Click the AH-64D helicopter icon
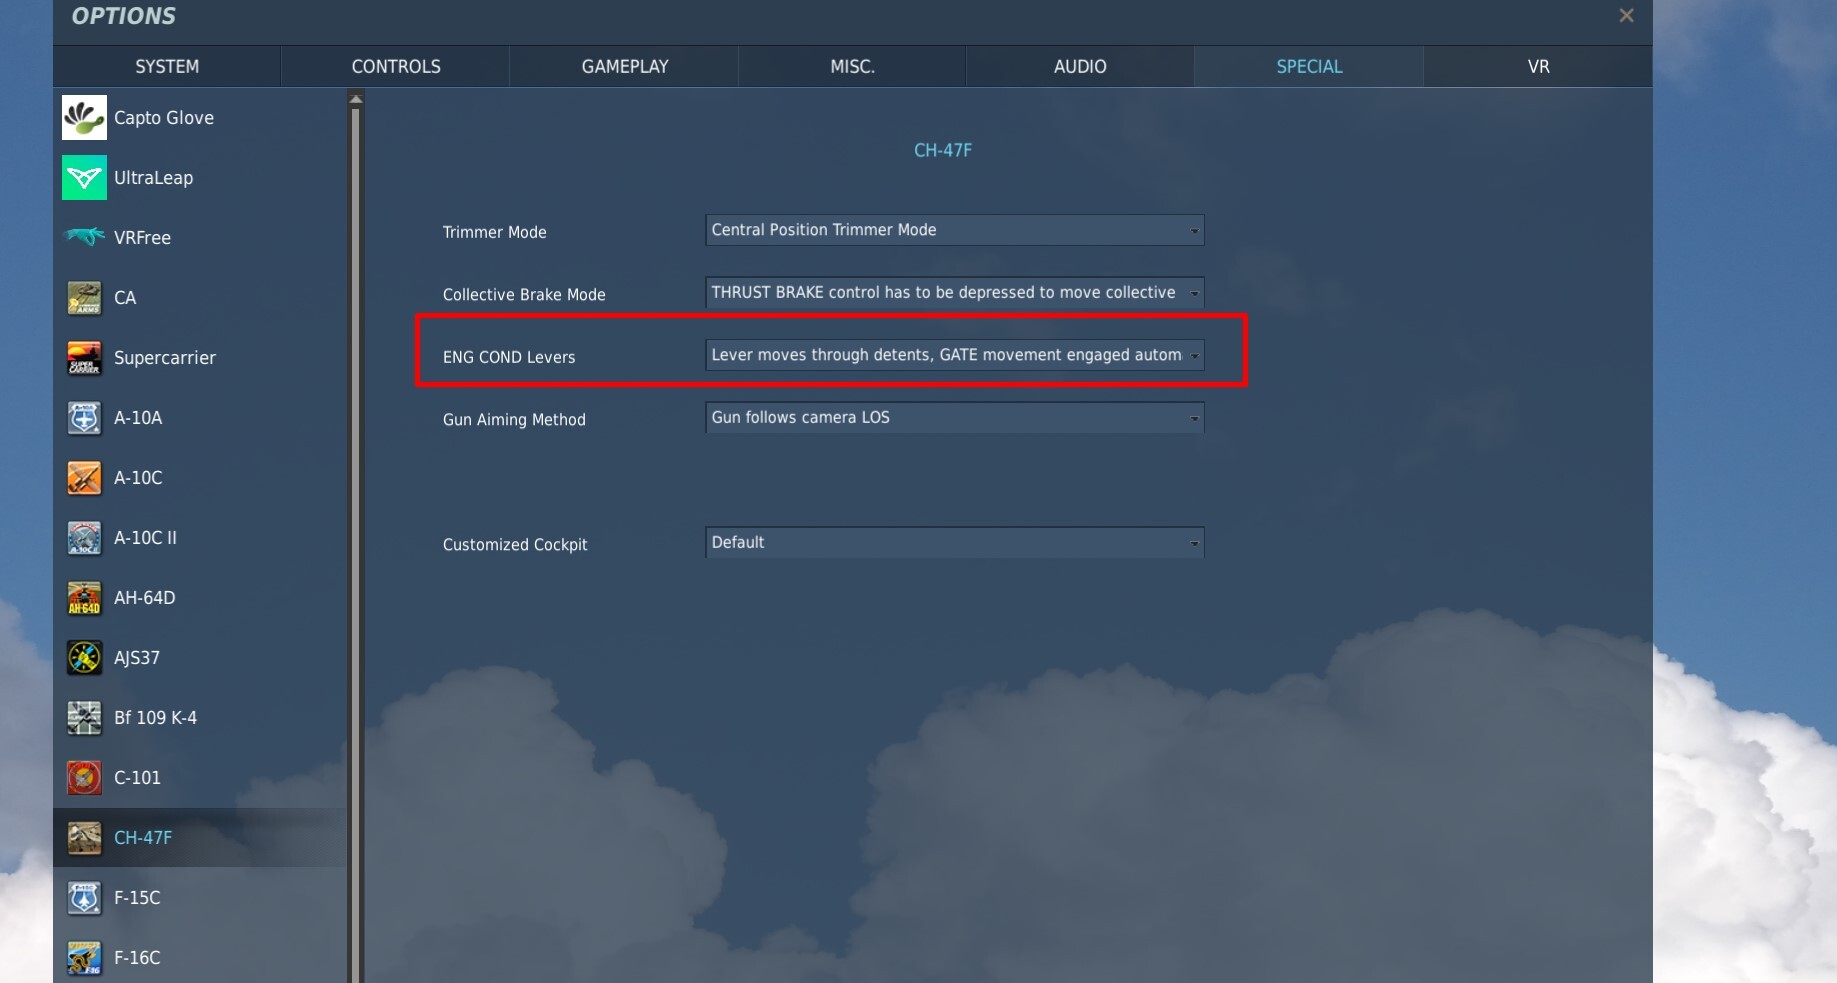 (84, 598)
